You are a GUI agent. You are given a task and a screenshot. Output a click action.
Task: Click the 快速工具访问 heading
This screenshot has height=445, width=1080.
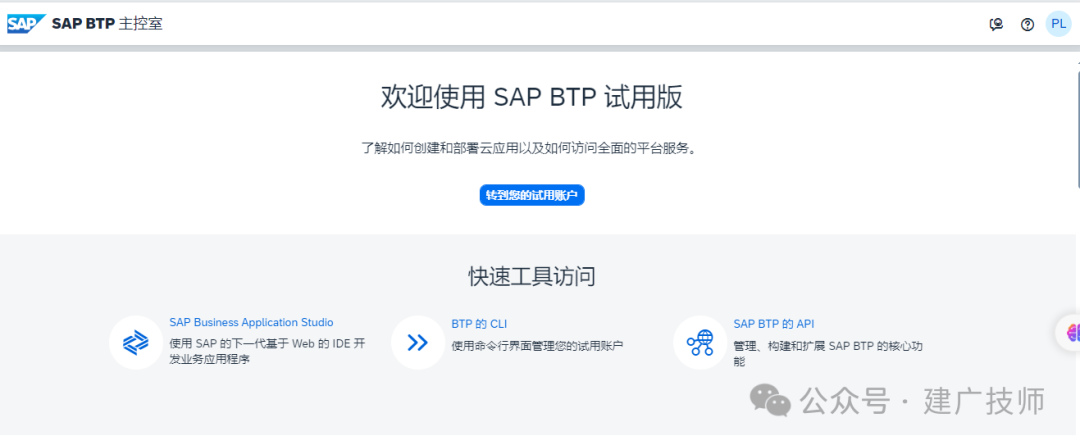coord(532,277)
